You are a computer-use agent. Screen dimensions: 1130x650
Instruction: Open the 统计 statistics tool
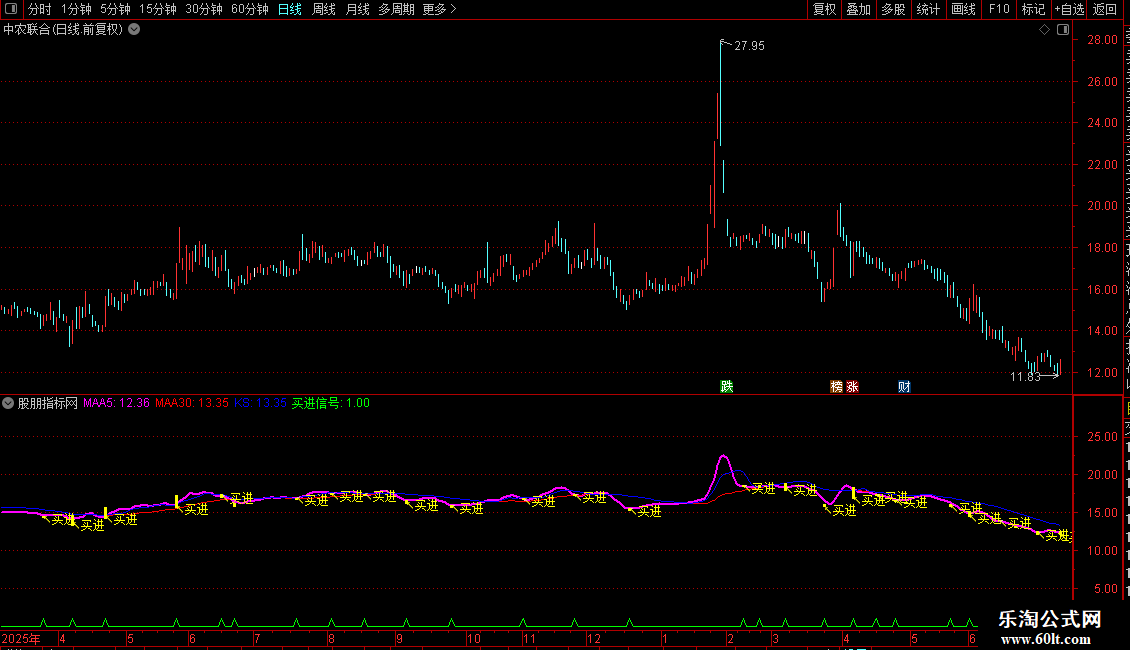[x=927, y=9]
